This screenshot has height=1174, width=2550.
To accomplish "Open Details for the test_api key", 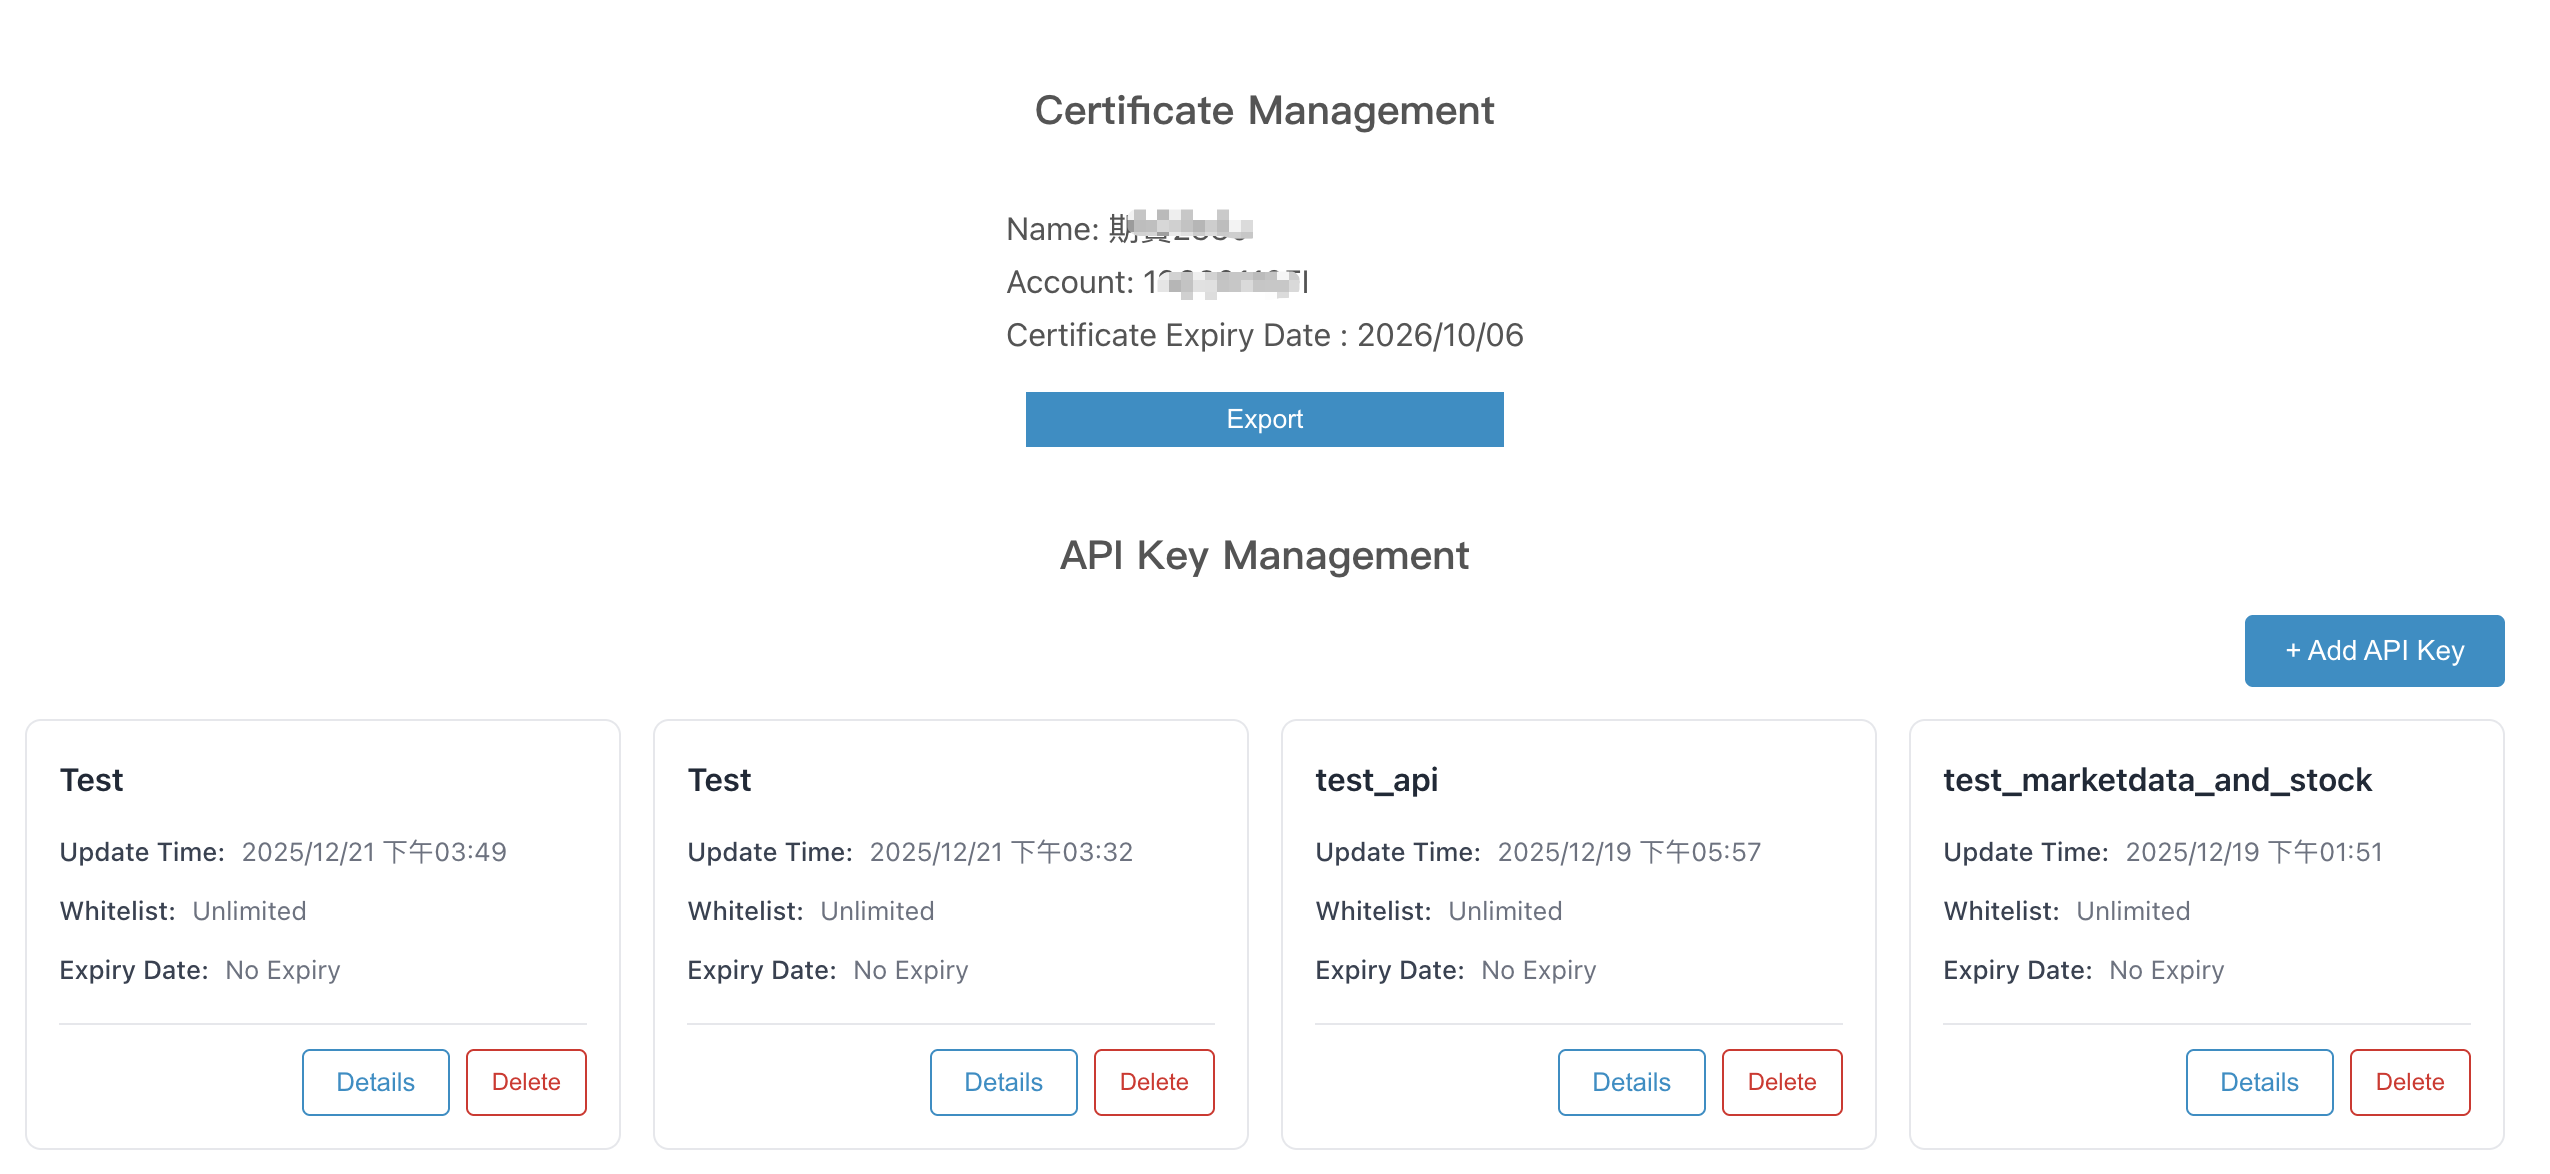I will click(1630, 1081).
